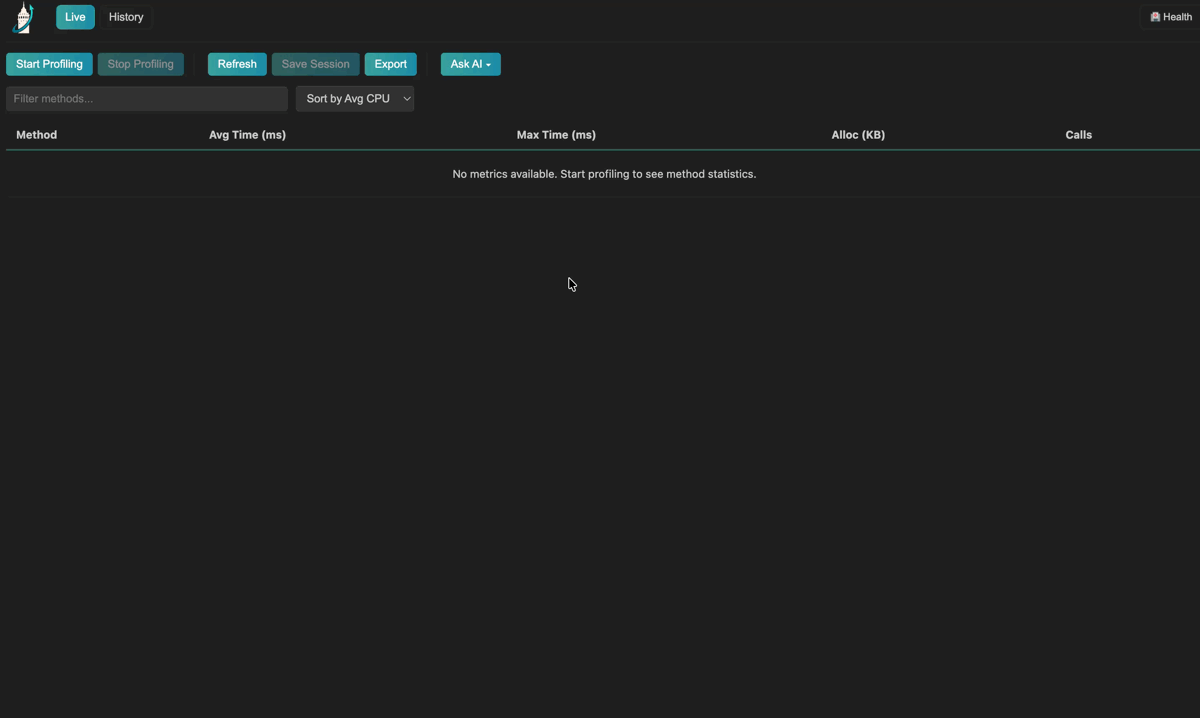
Task: Click Start Profiling
Action: 49,63
